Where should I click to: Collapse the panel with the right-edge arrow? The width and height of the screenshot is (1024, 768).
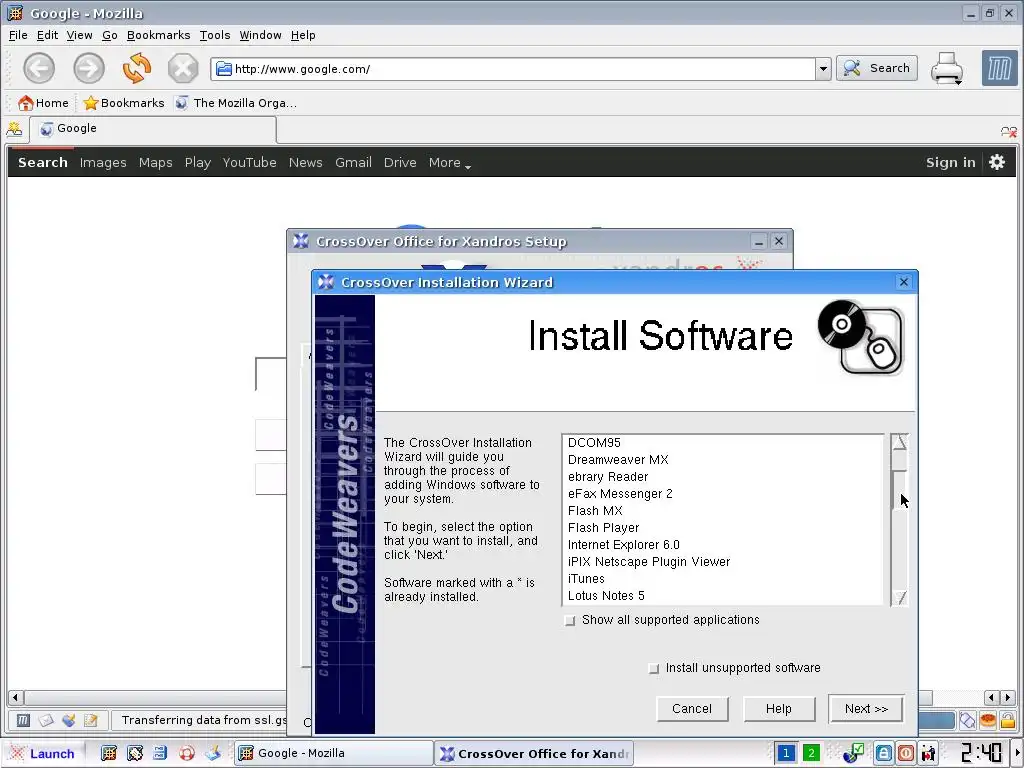pos(1017,754)
